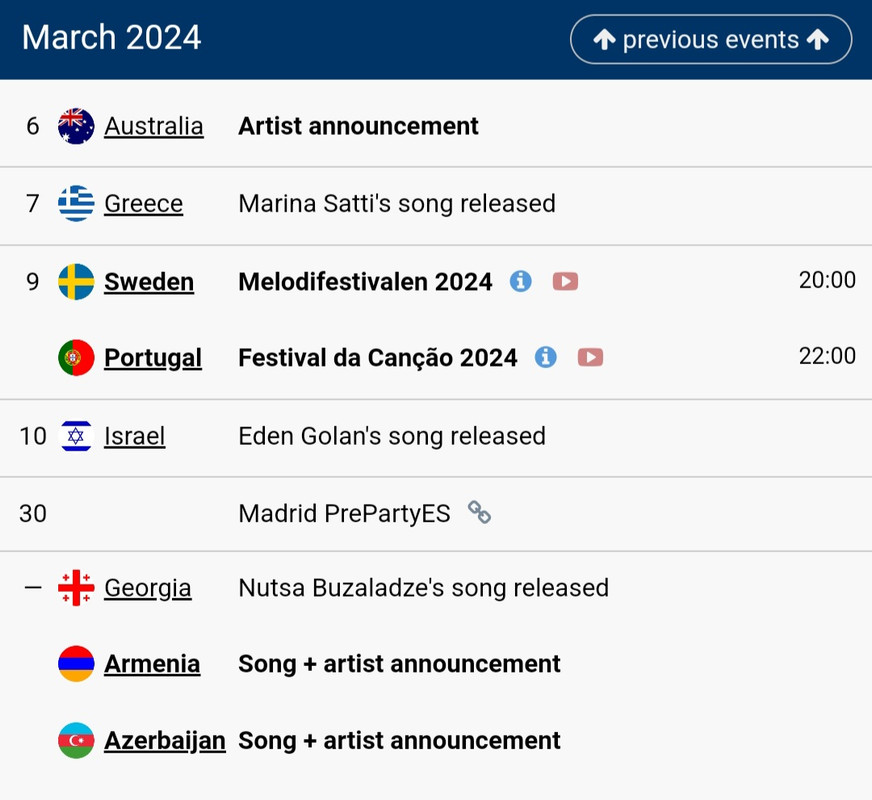872x800 pixels.
Task: Go to the Georgia country page
Action: click(148, 588)
